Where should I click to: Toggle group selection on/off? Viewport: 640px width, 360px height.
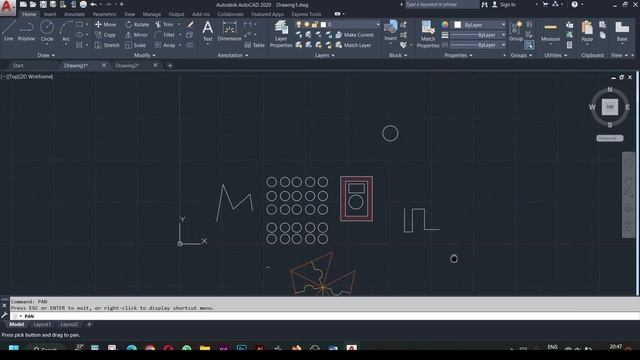click(x=529, y=45)
